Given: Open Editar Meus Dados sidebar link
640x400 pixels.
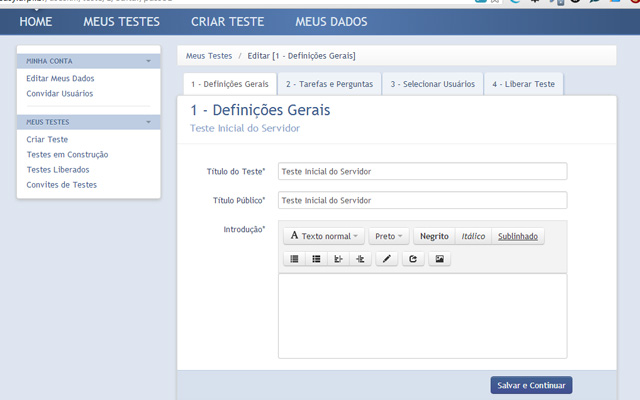Looking at the screenshot, I should tap(60, 78).
